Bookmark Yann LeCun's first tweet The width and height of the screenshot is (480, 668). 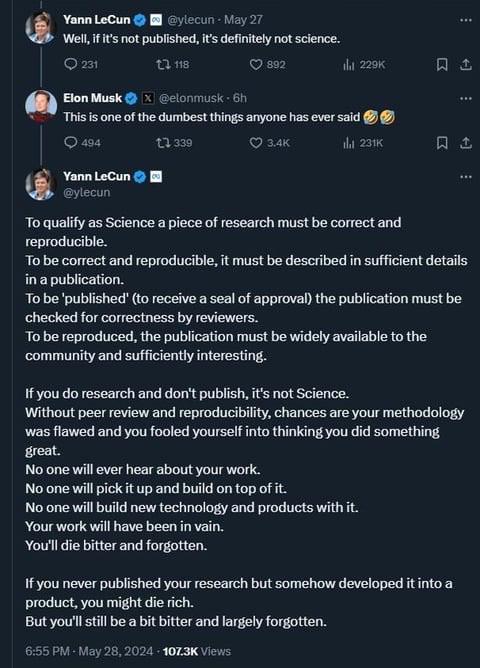pos(442,65)
